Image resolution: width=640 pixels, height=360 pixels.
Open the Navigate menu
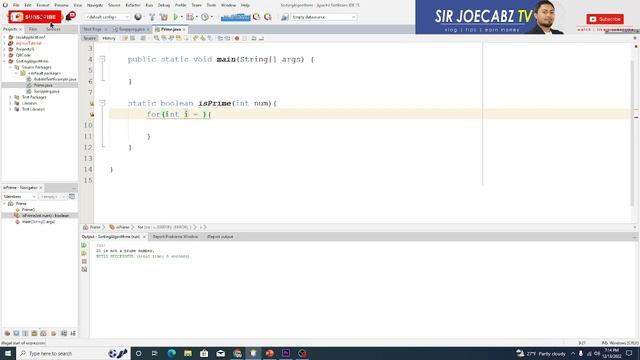pyautogui.click(x=95, y=5)
